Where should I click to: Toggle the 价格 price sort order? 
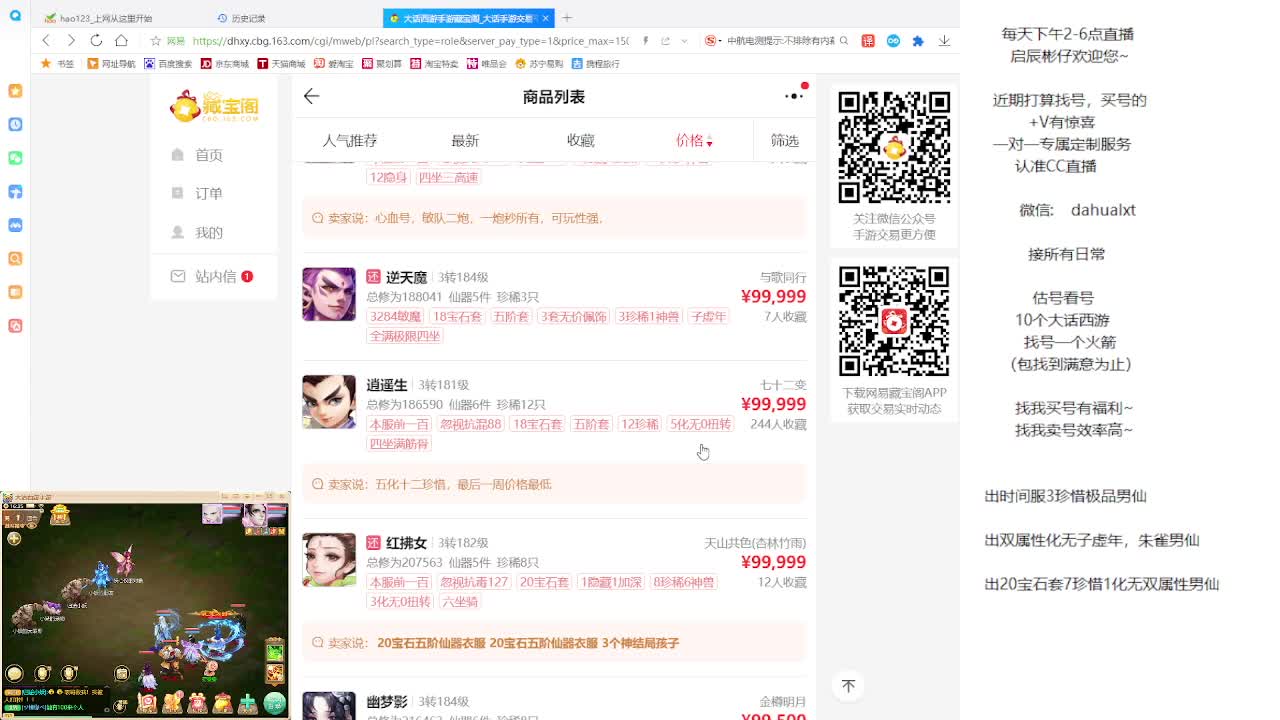(694, 141)
